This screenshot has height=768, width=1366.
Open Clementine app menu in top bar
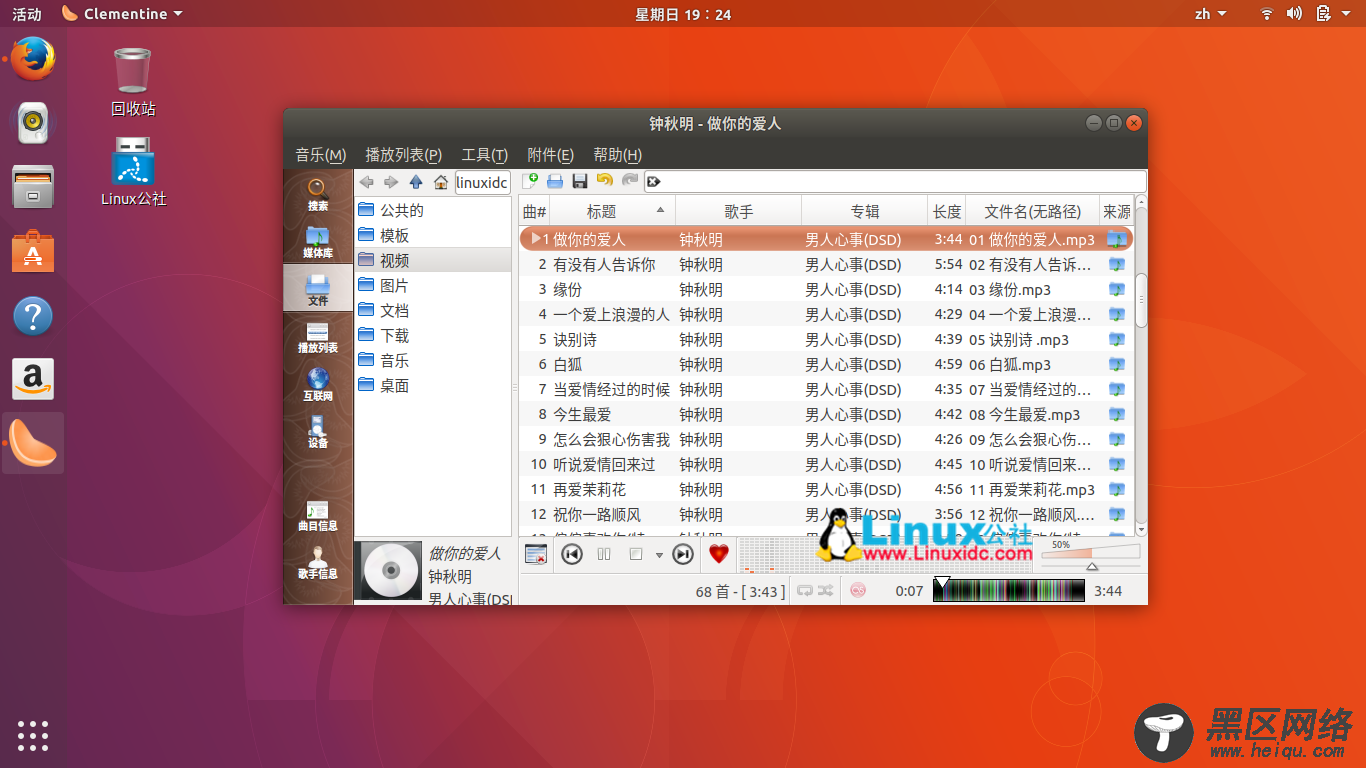[122, 14]
